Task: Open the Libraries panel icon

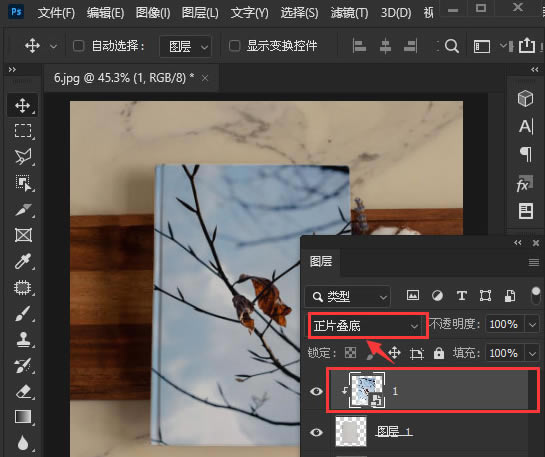Action: coord(526,211)
